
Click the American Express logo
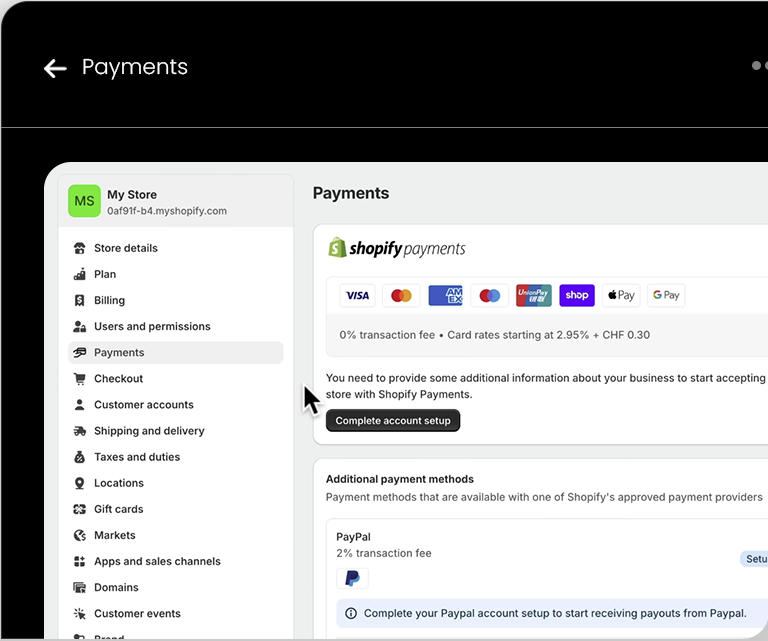[445, 295]
